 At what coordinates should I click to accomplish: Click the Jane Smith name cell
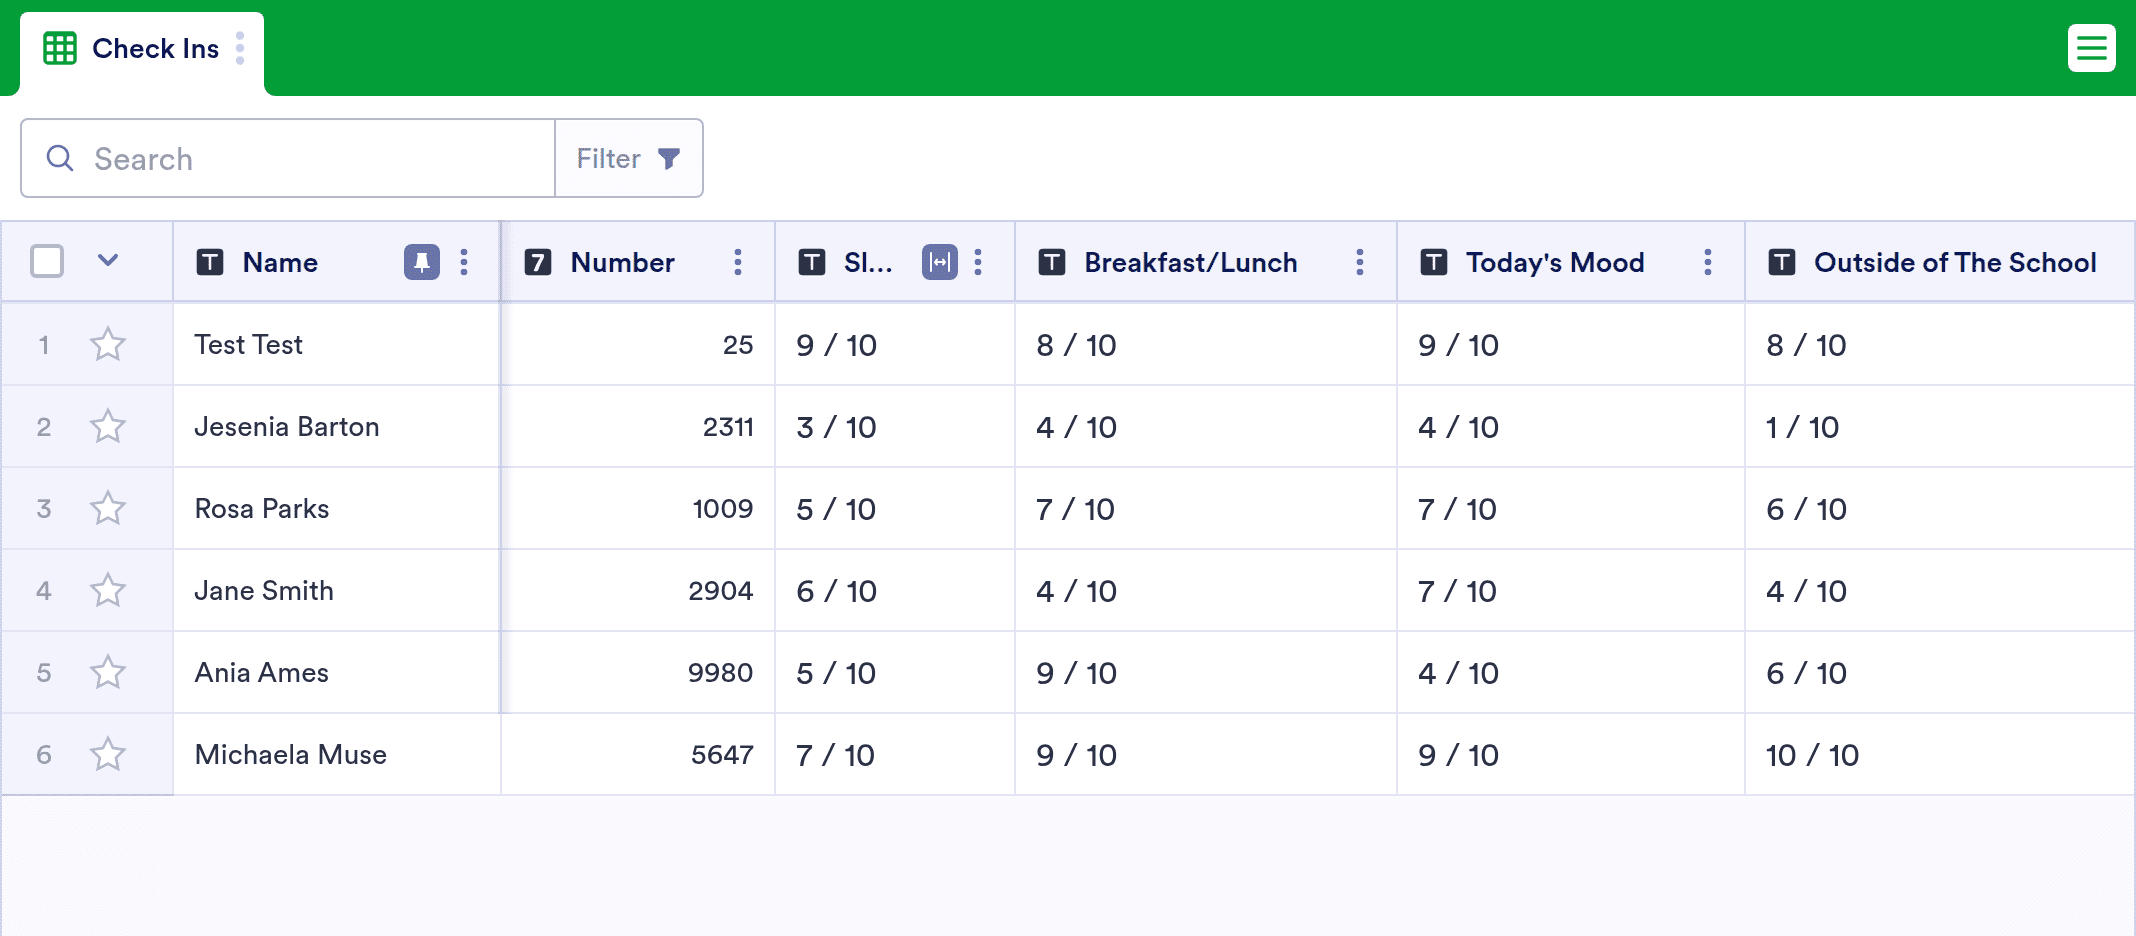336,591
